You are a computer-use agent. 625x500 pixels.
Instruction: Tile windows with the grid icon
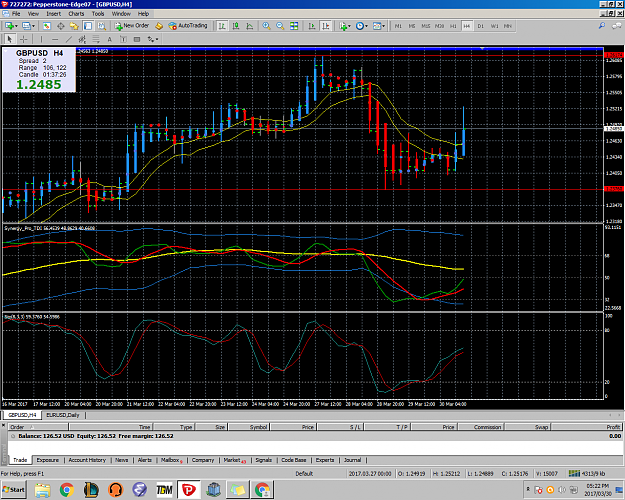294,26
